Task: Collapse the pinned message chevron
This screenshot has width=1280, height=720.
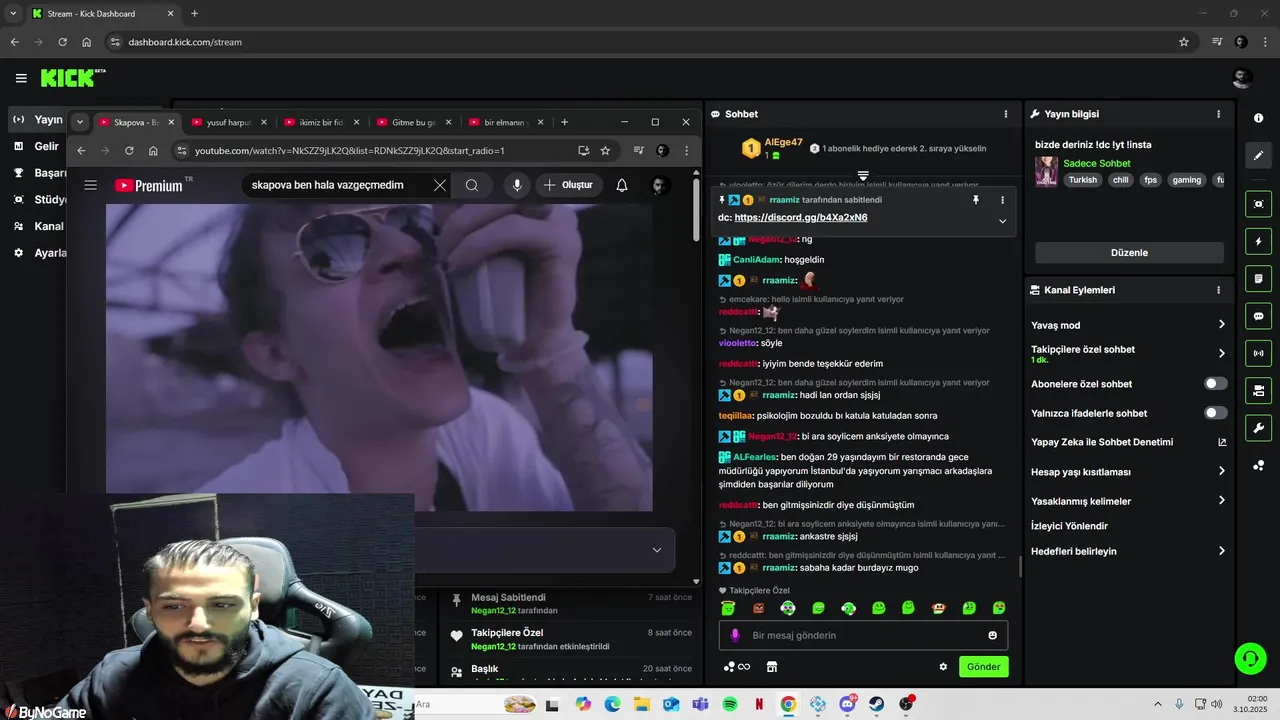Action: click(x=1002, y=221)
